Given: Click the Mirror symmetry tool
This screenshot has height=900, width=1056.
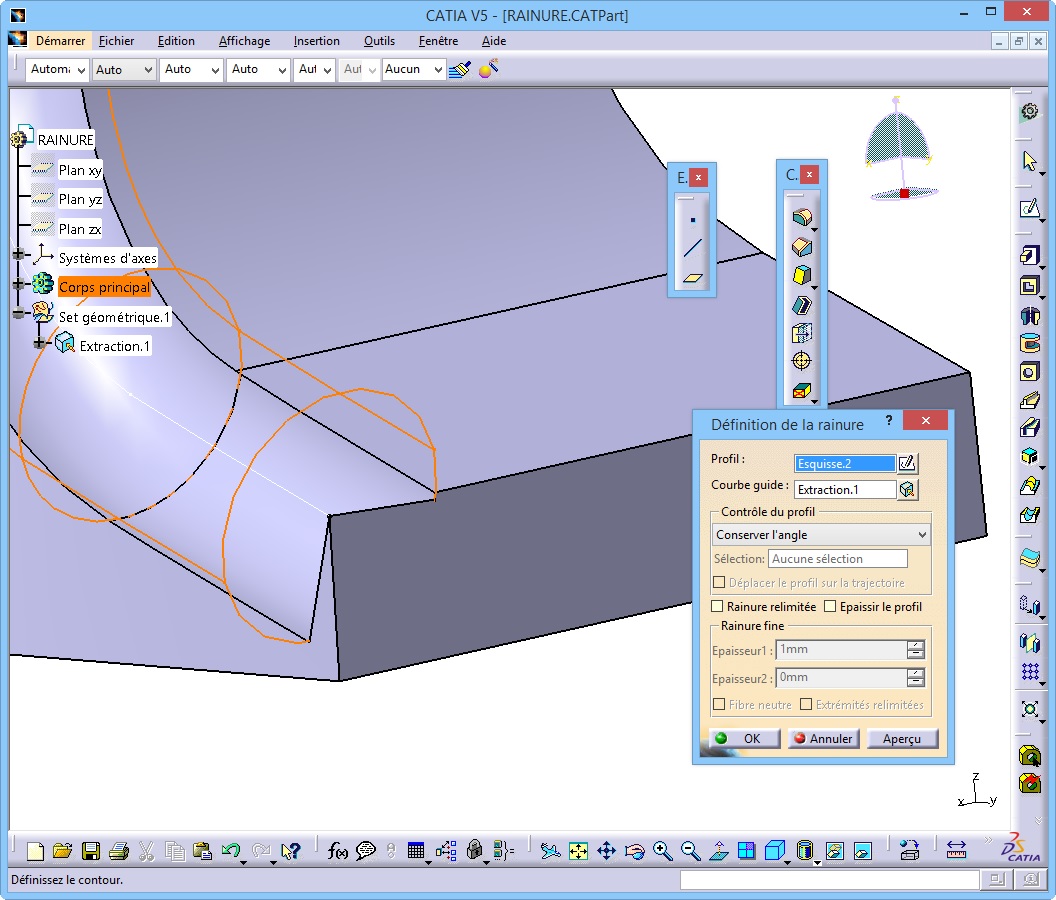Looking at the screenshot, I should click(1029, 643).
